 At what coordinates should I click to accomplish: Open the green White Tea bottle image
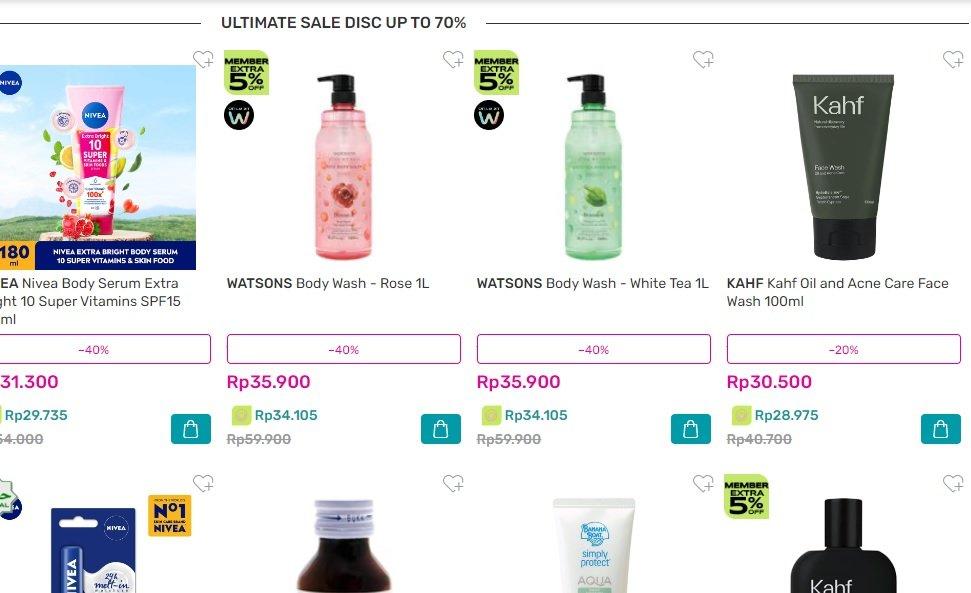593,167
